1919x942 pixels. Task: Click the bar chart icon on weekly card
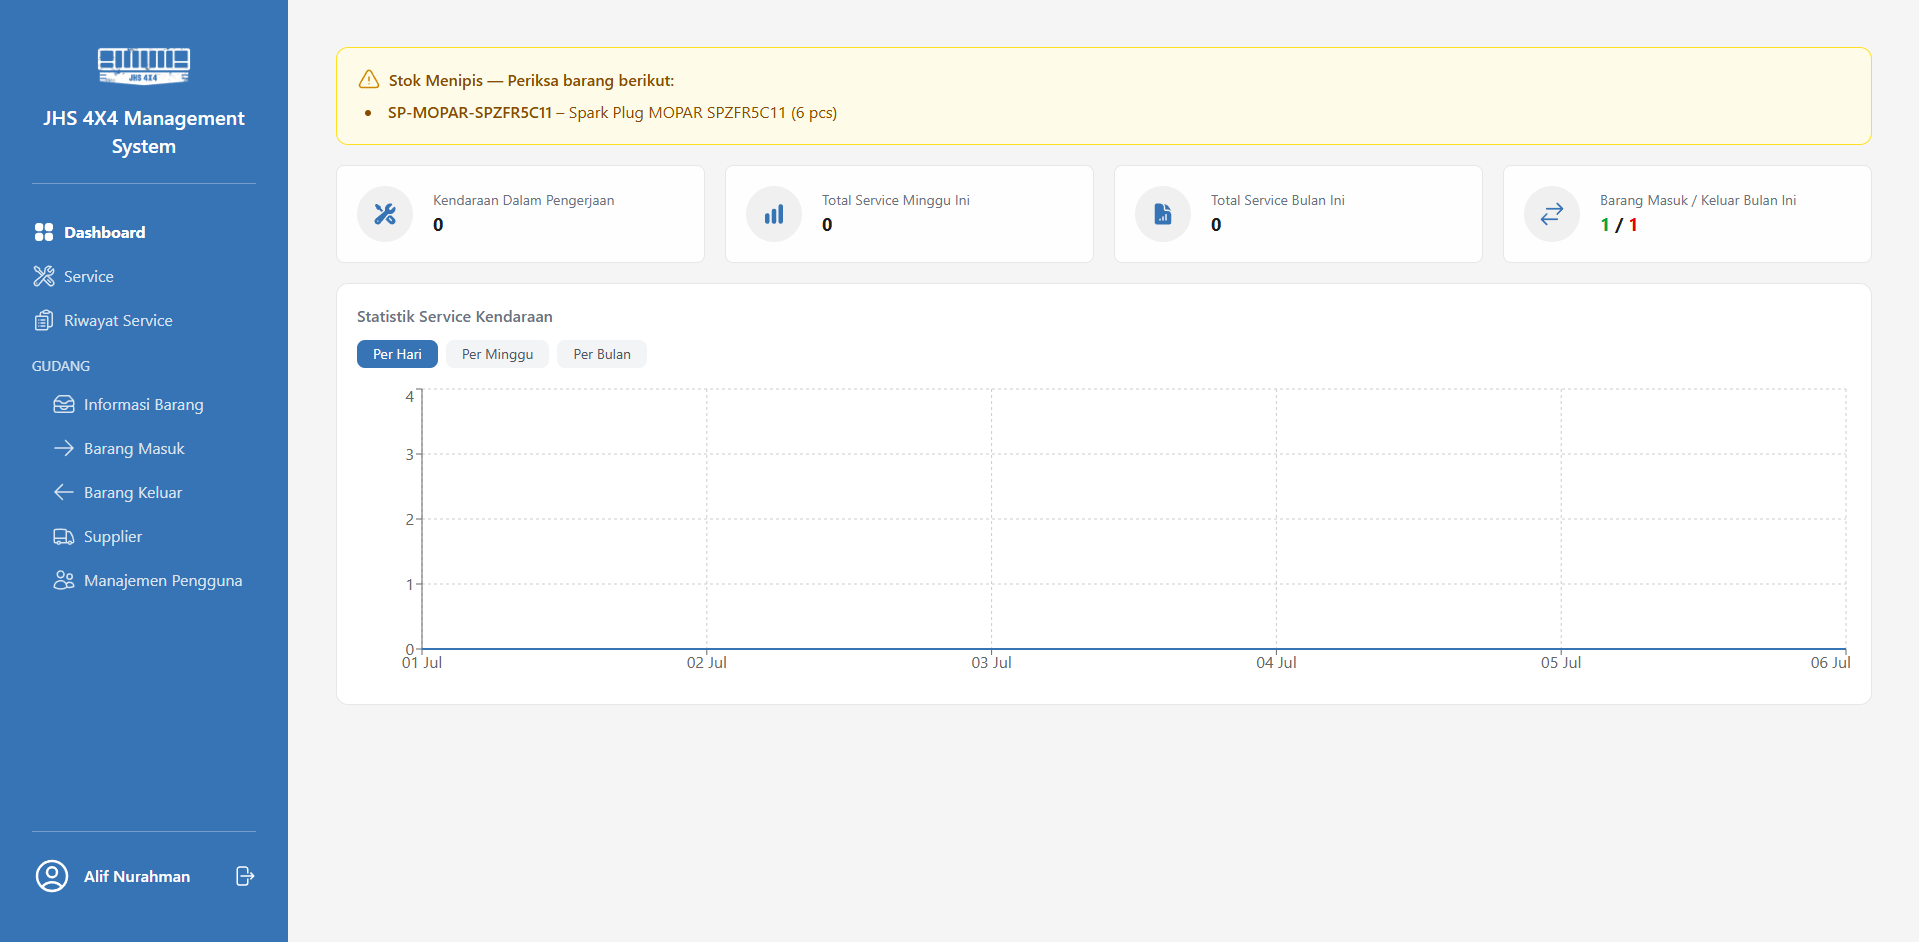pyautogui.click(x=774, y=214)
